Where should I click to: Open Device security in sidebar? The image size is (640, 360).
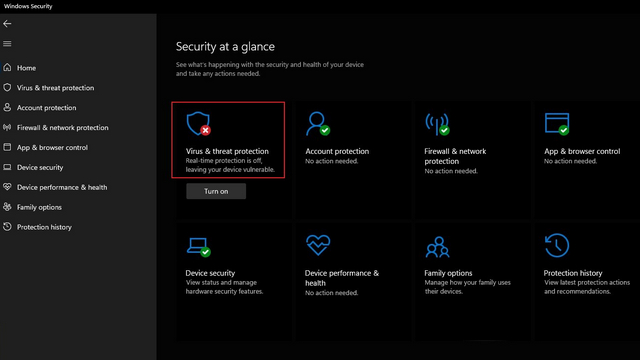pos(40,167)
